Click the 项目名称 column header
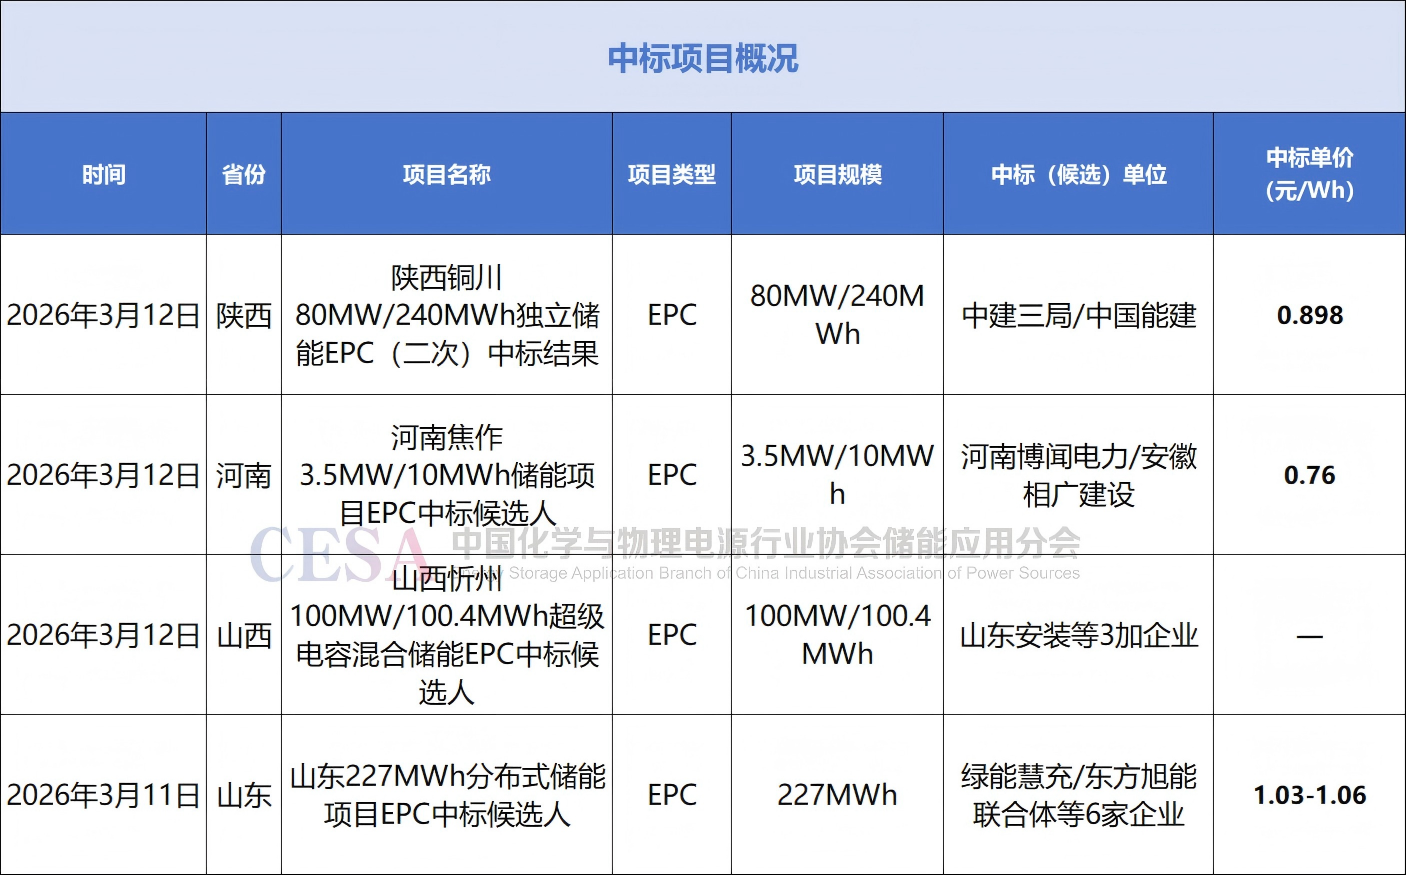The width and height of the screenshot is (1406, 875). click(x=447, y=174)
